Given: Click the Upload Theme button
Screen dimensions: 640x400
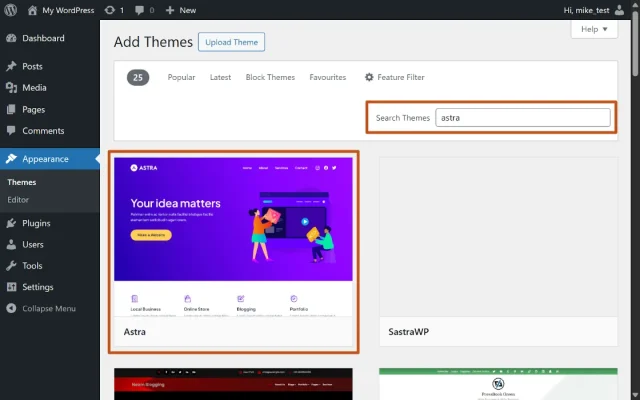Looking at the screenshot, I should [x=231, y=42].
